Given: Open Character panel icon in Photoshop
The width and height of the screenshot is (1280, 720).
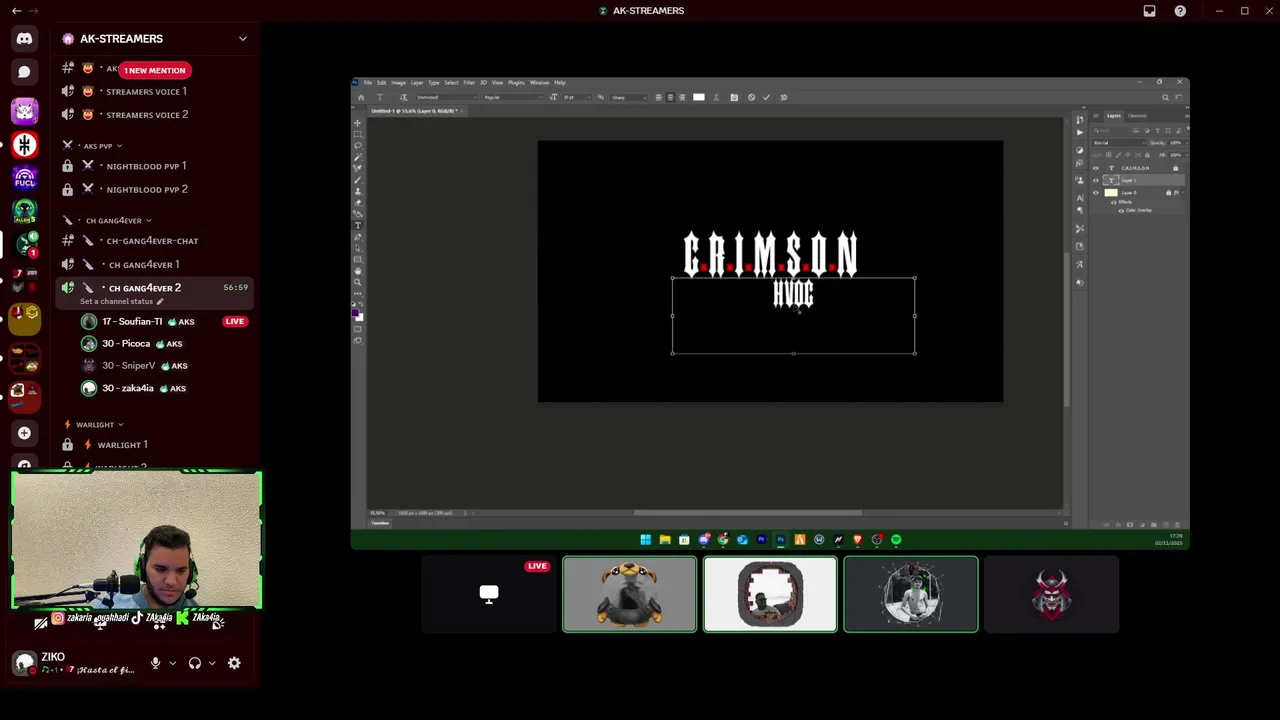Looking at the screenshot, I should [x=1080, y=198].
